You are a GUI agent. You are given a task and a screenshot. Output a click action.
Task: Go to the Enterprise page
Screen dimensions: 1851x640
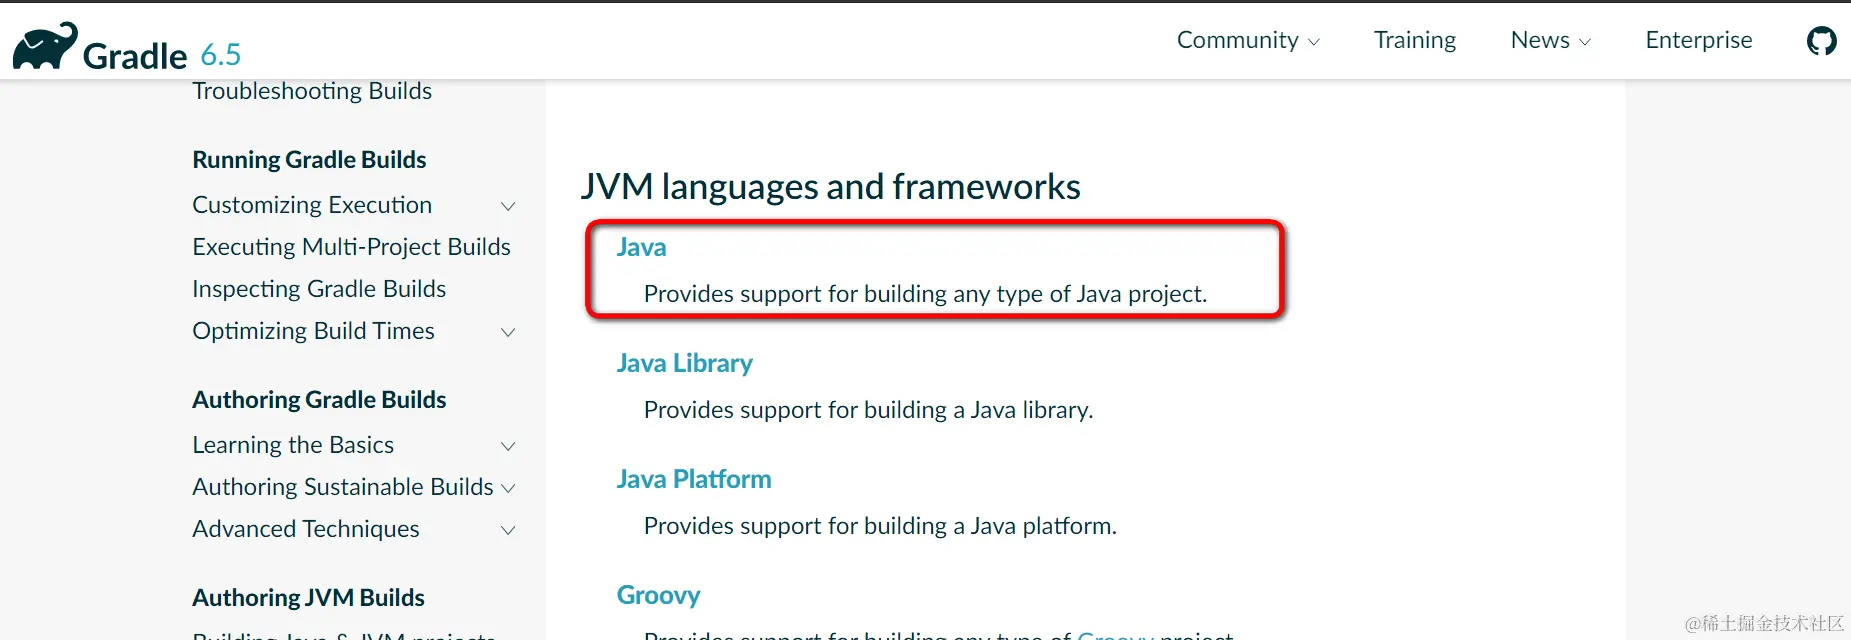coord(1698,40)
